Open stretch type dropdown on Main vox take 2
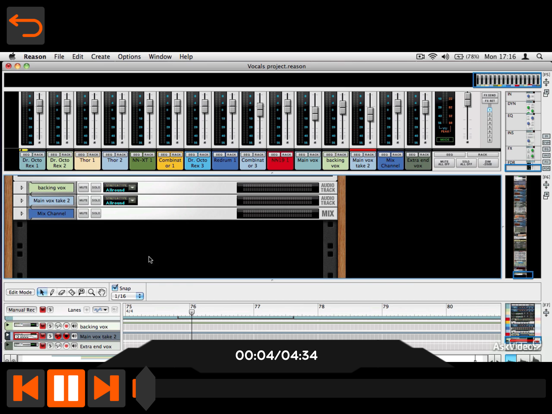 click(132, 201)
